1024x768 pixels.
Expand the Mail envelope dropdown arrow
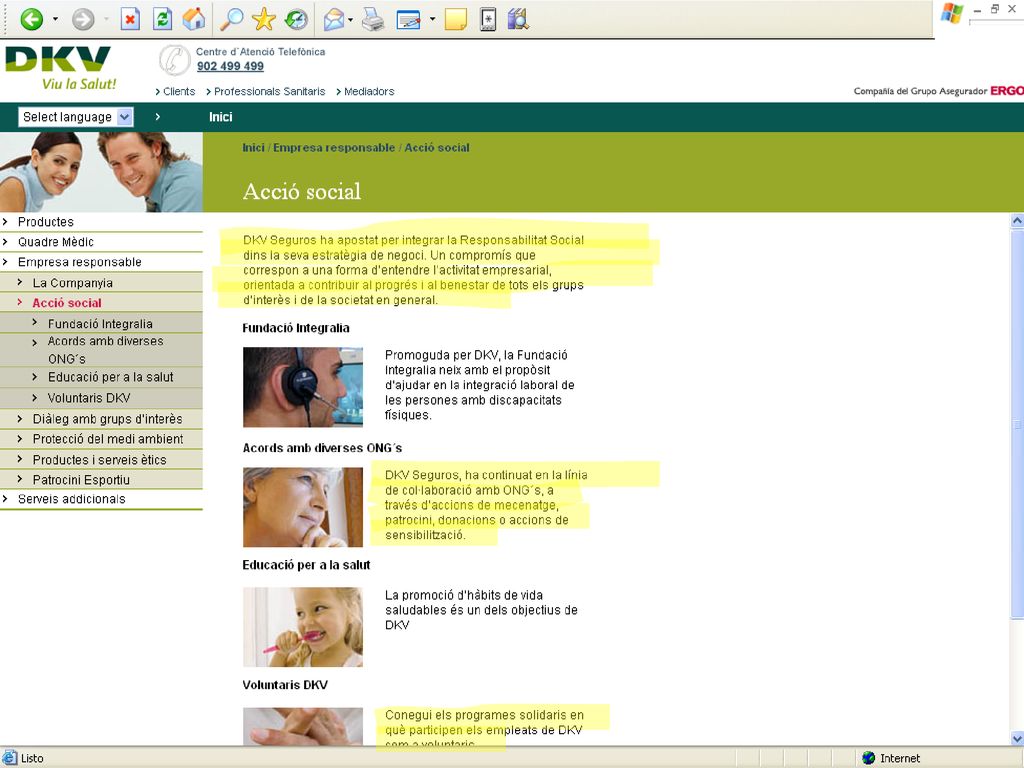click(351, 20)
